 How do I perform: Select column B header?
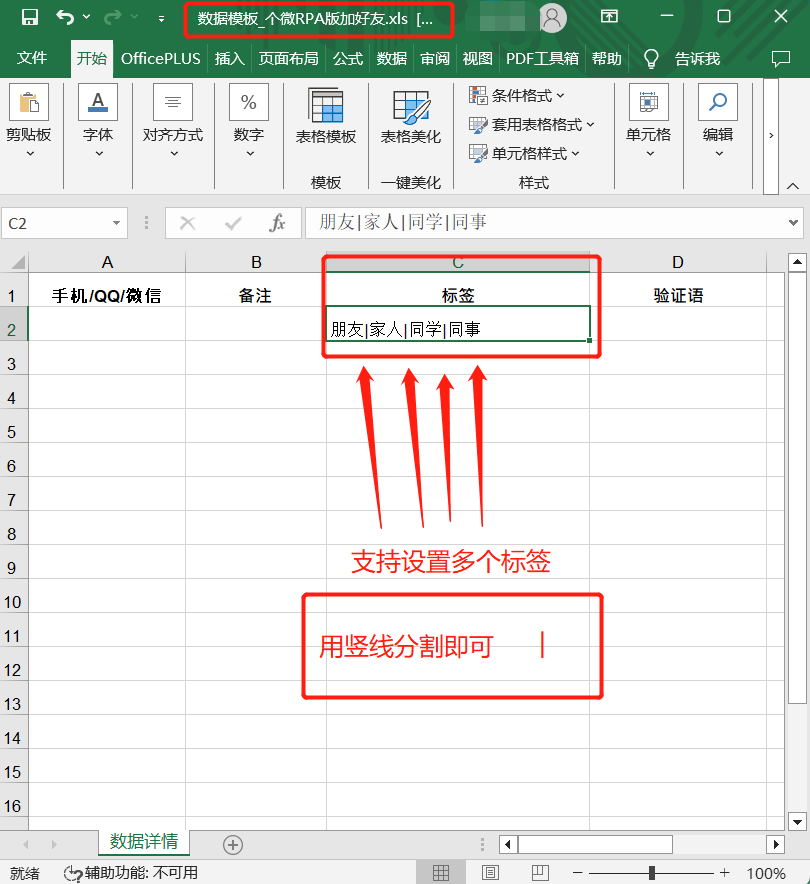(x=256, y=262)
